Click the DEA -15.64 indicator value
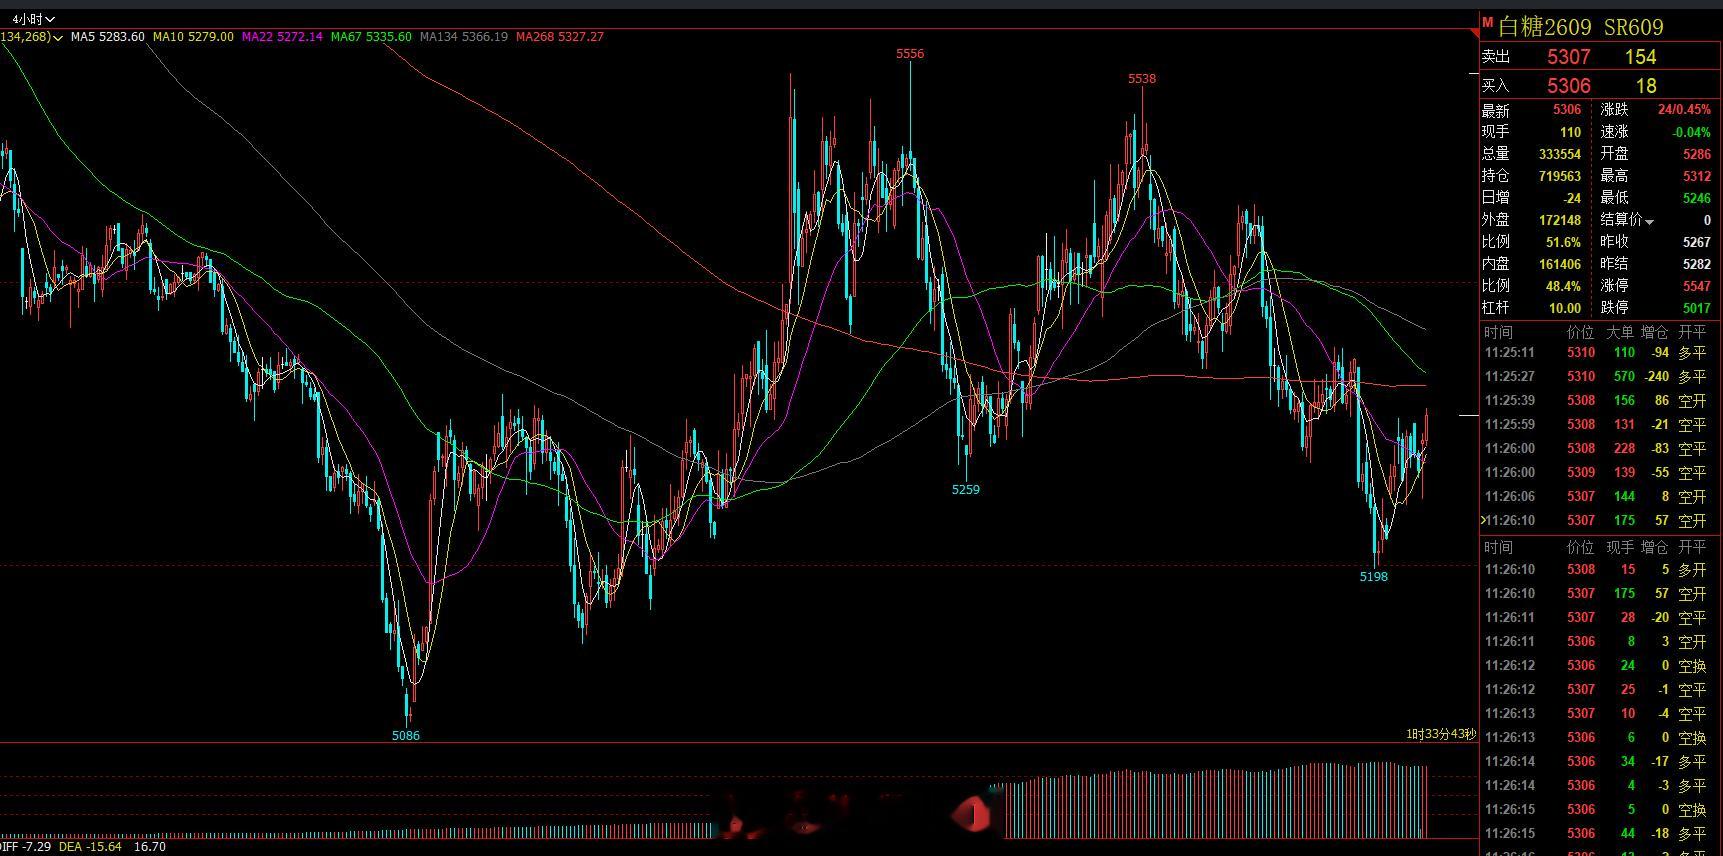The height and width of the screenshot is (856, 1723). point(90,847)
